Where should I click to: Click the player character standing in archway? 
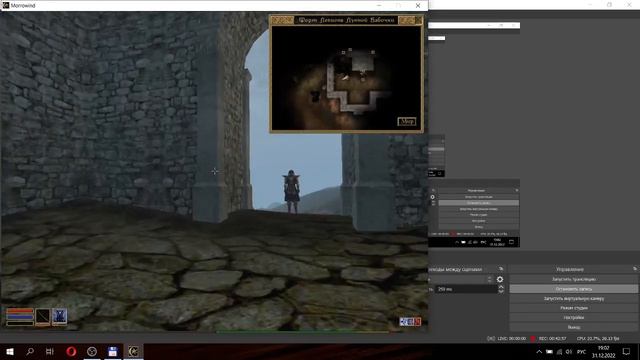291,191
